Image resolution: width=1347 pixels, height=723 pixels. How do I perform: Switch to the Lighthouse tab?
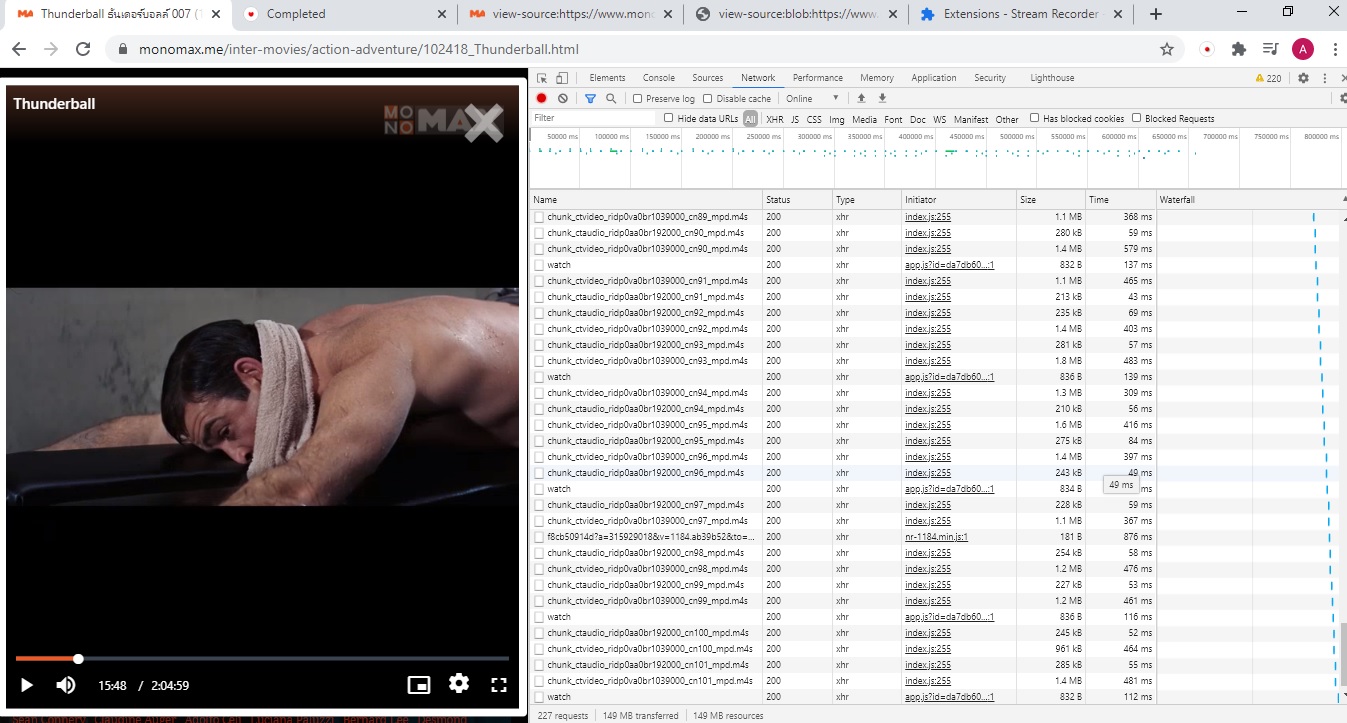point(1052,78)
